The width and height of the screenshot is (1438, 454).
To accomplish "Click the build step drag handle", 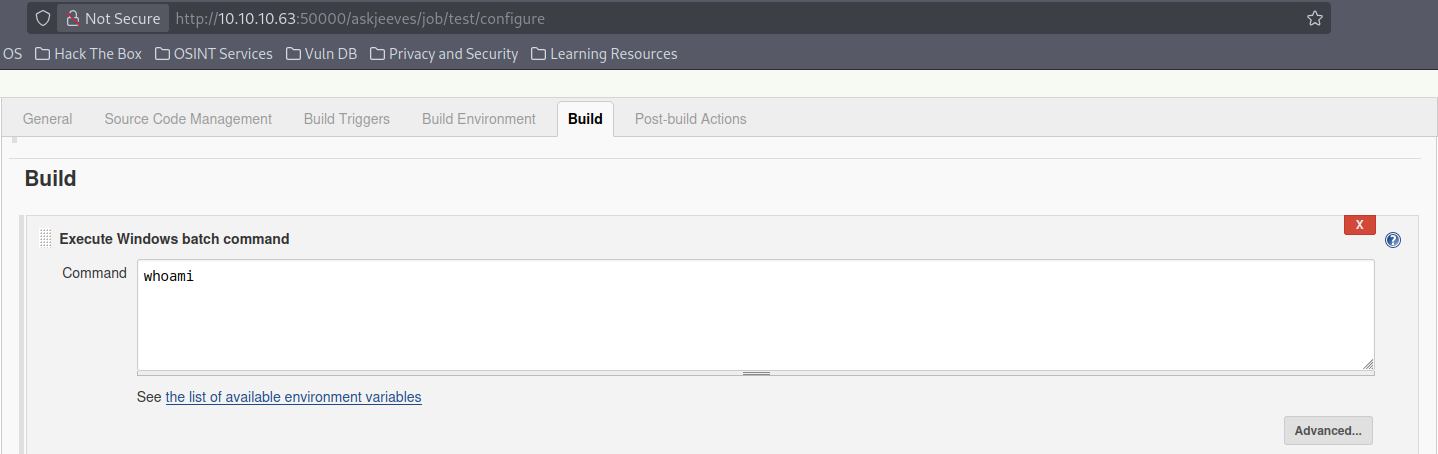I will tap(45, 239).
